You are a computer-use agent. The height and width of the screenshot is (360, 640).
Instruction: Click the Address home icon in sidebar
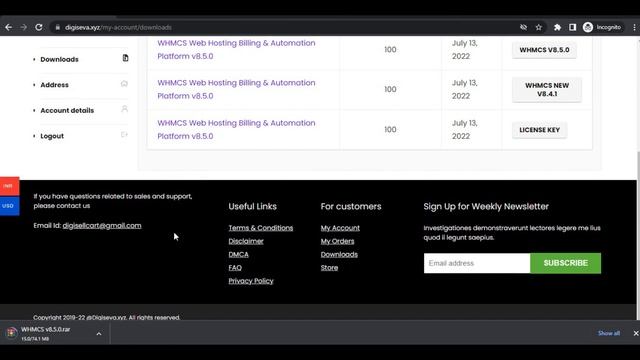124,84
